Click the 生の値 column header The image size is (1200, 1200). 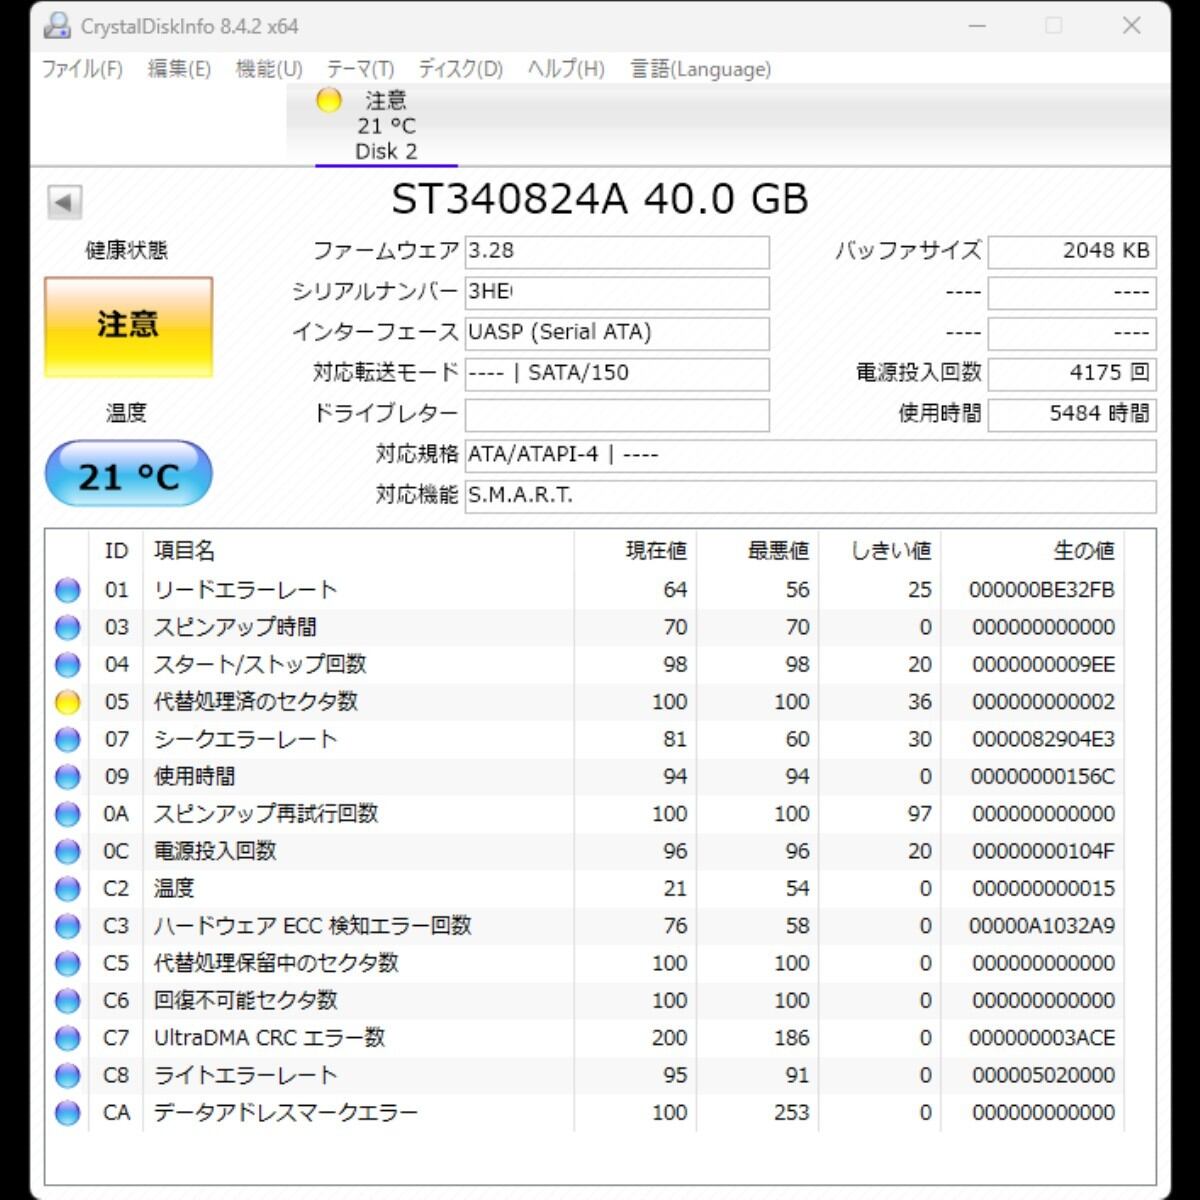click(1083, 551)
